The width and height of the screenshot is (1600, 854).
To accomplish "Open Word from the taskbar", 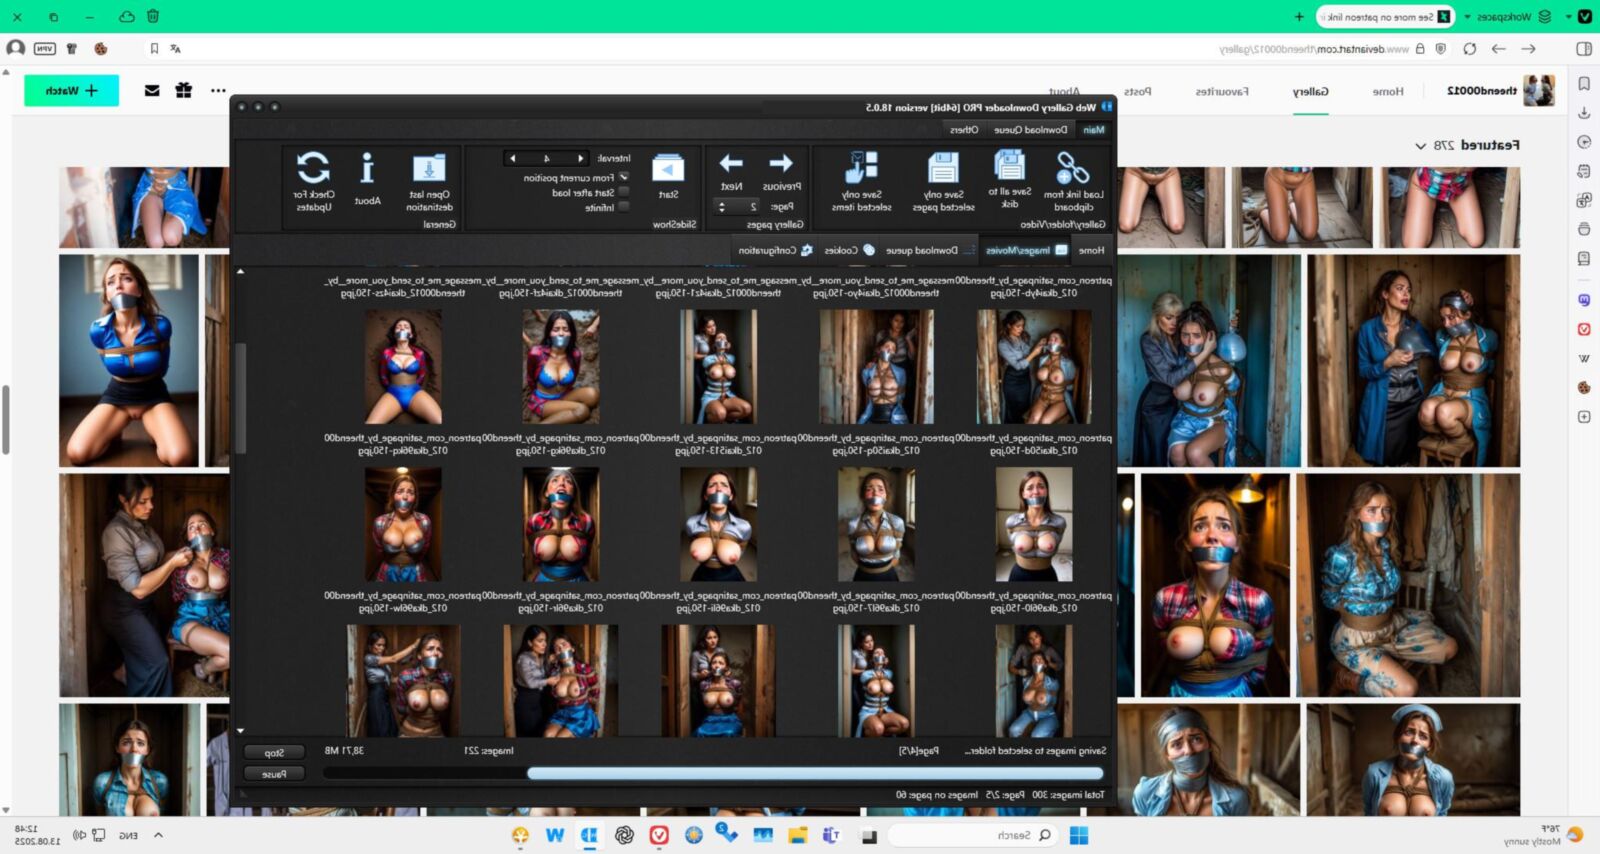I will [x=555, y=835].
